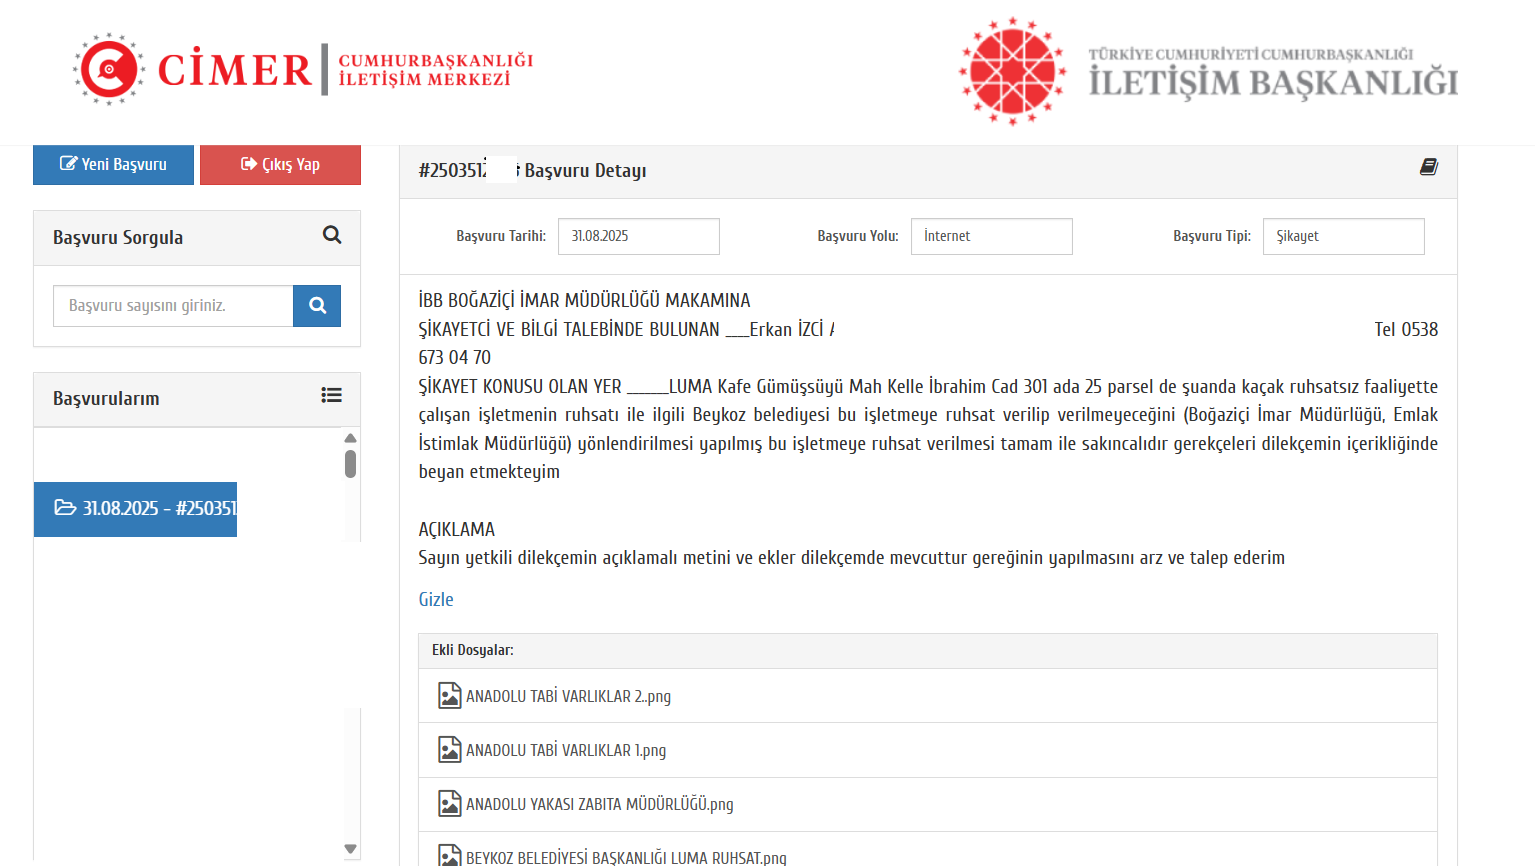Click the Ekli Dosyalar label
Image resolution: width=1535 pixels, height=866 pixels.
[x=473, y=650]
